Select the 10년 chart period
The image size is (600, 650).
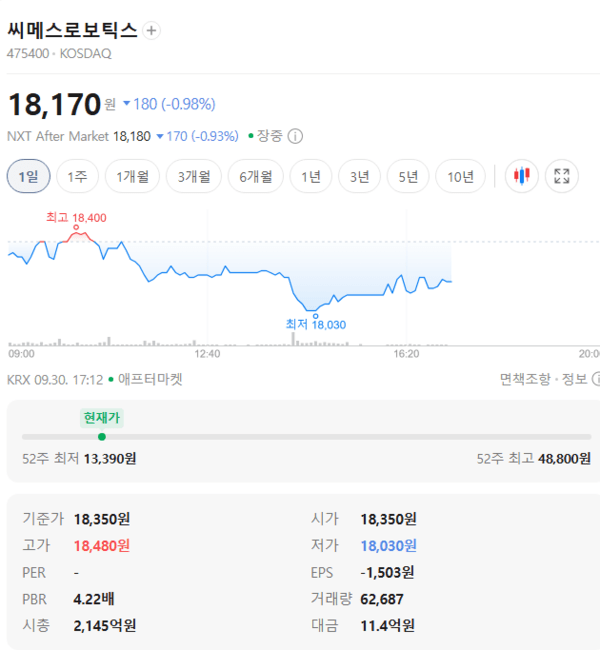pos(460,176)
